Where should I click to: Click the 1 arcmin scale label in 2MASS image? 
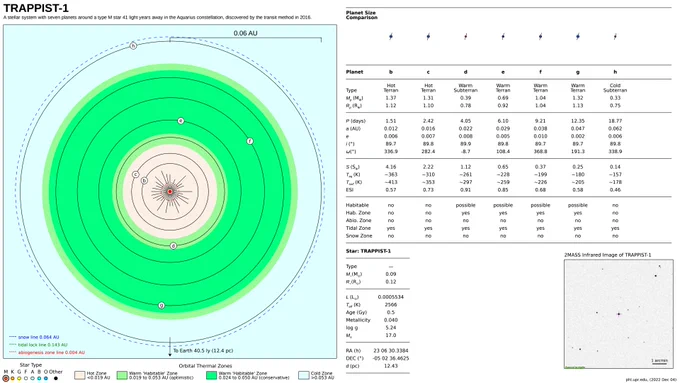[x=659, y=360]
